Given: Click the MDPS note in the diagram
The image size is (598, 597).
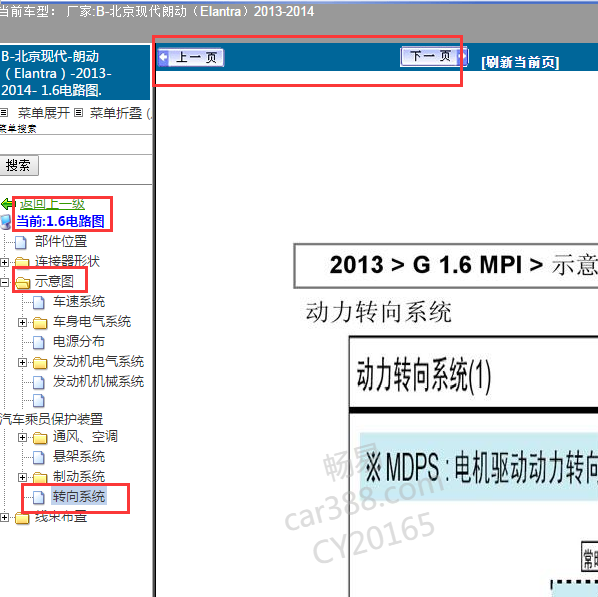Looking at the screenshot, I should 479,467.
